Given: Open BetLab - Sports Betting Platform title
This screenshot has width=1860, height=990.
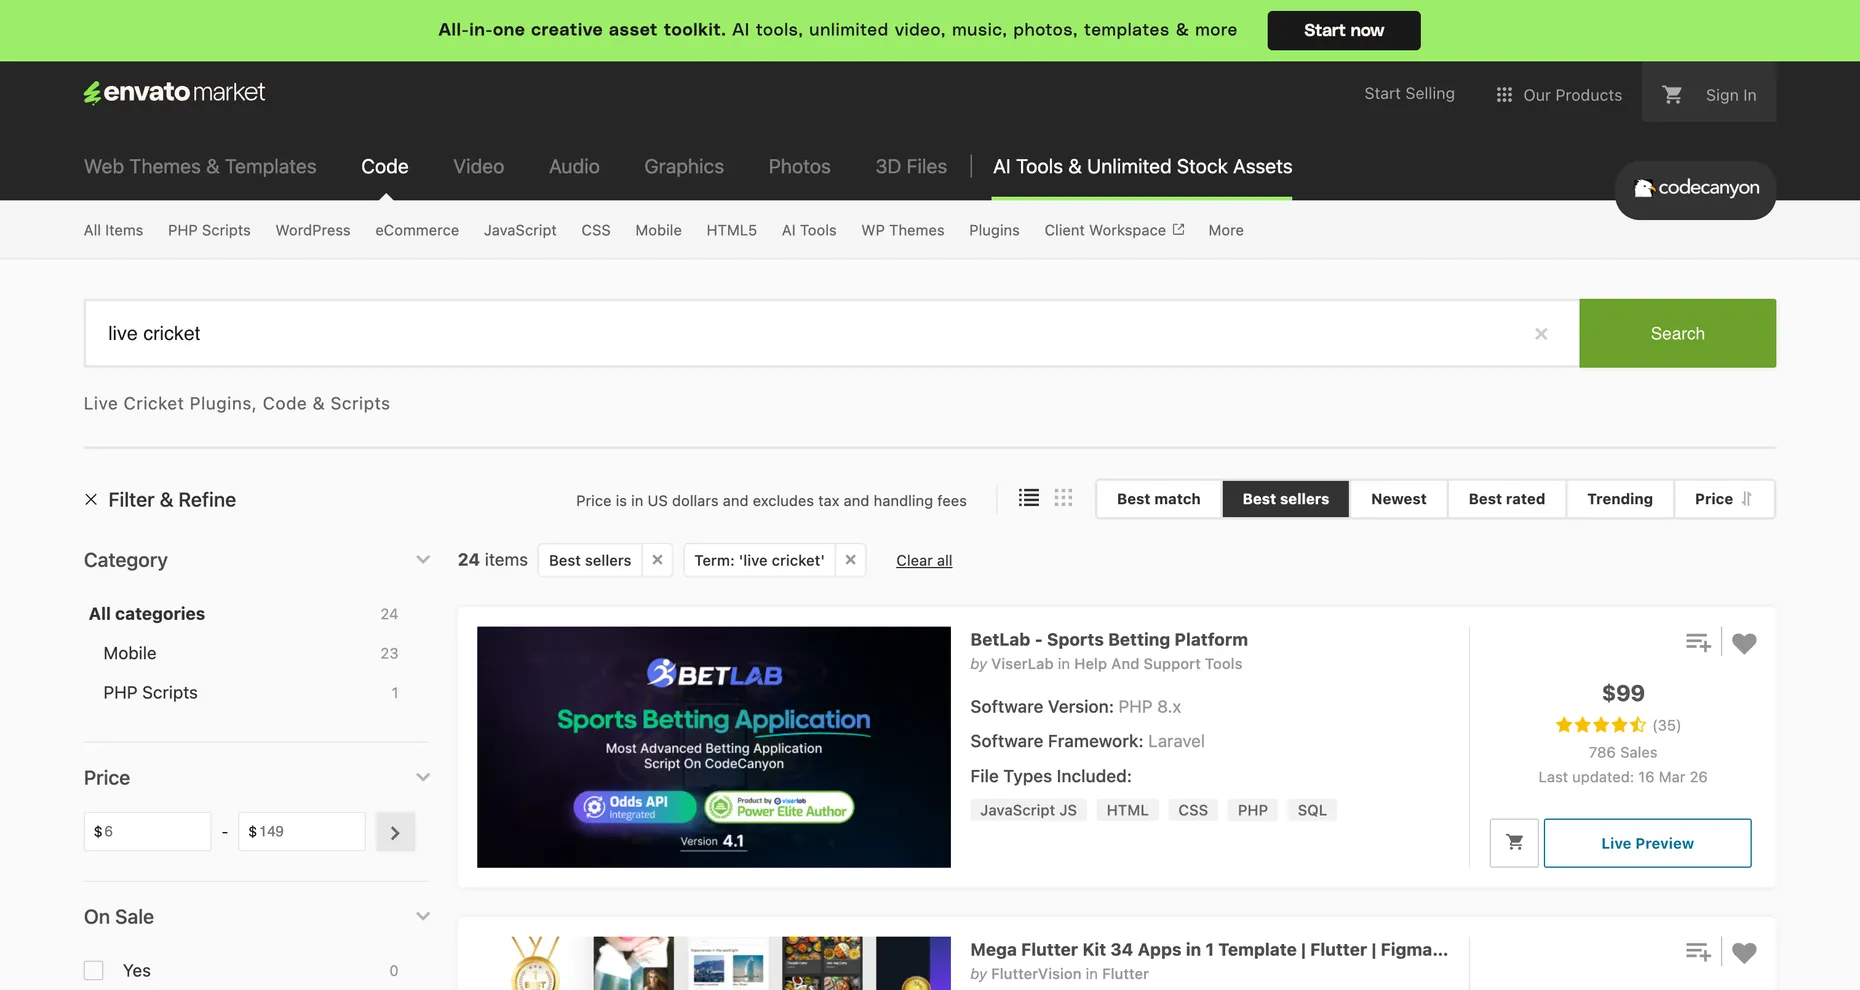Looking at the screenshot, I should (1109, 640).
